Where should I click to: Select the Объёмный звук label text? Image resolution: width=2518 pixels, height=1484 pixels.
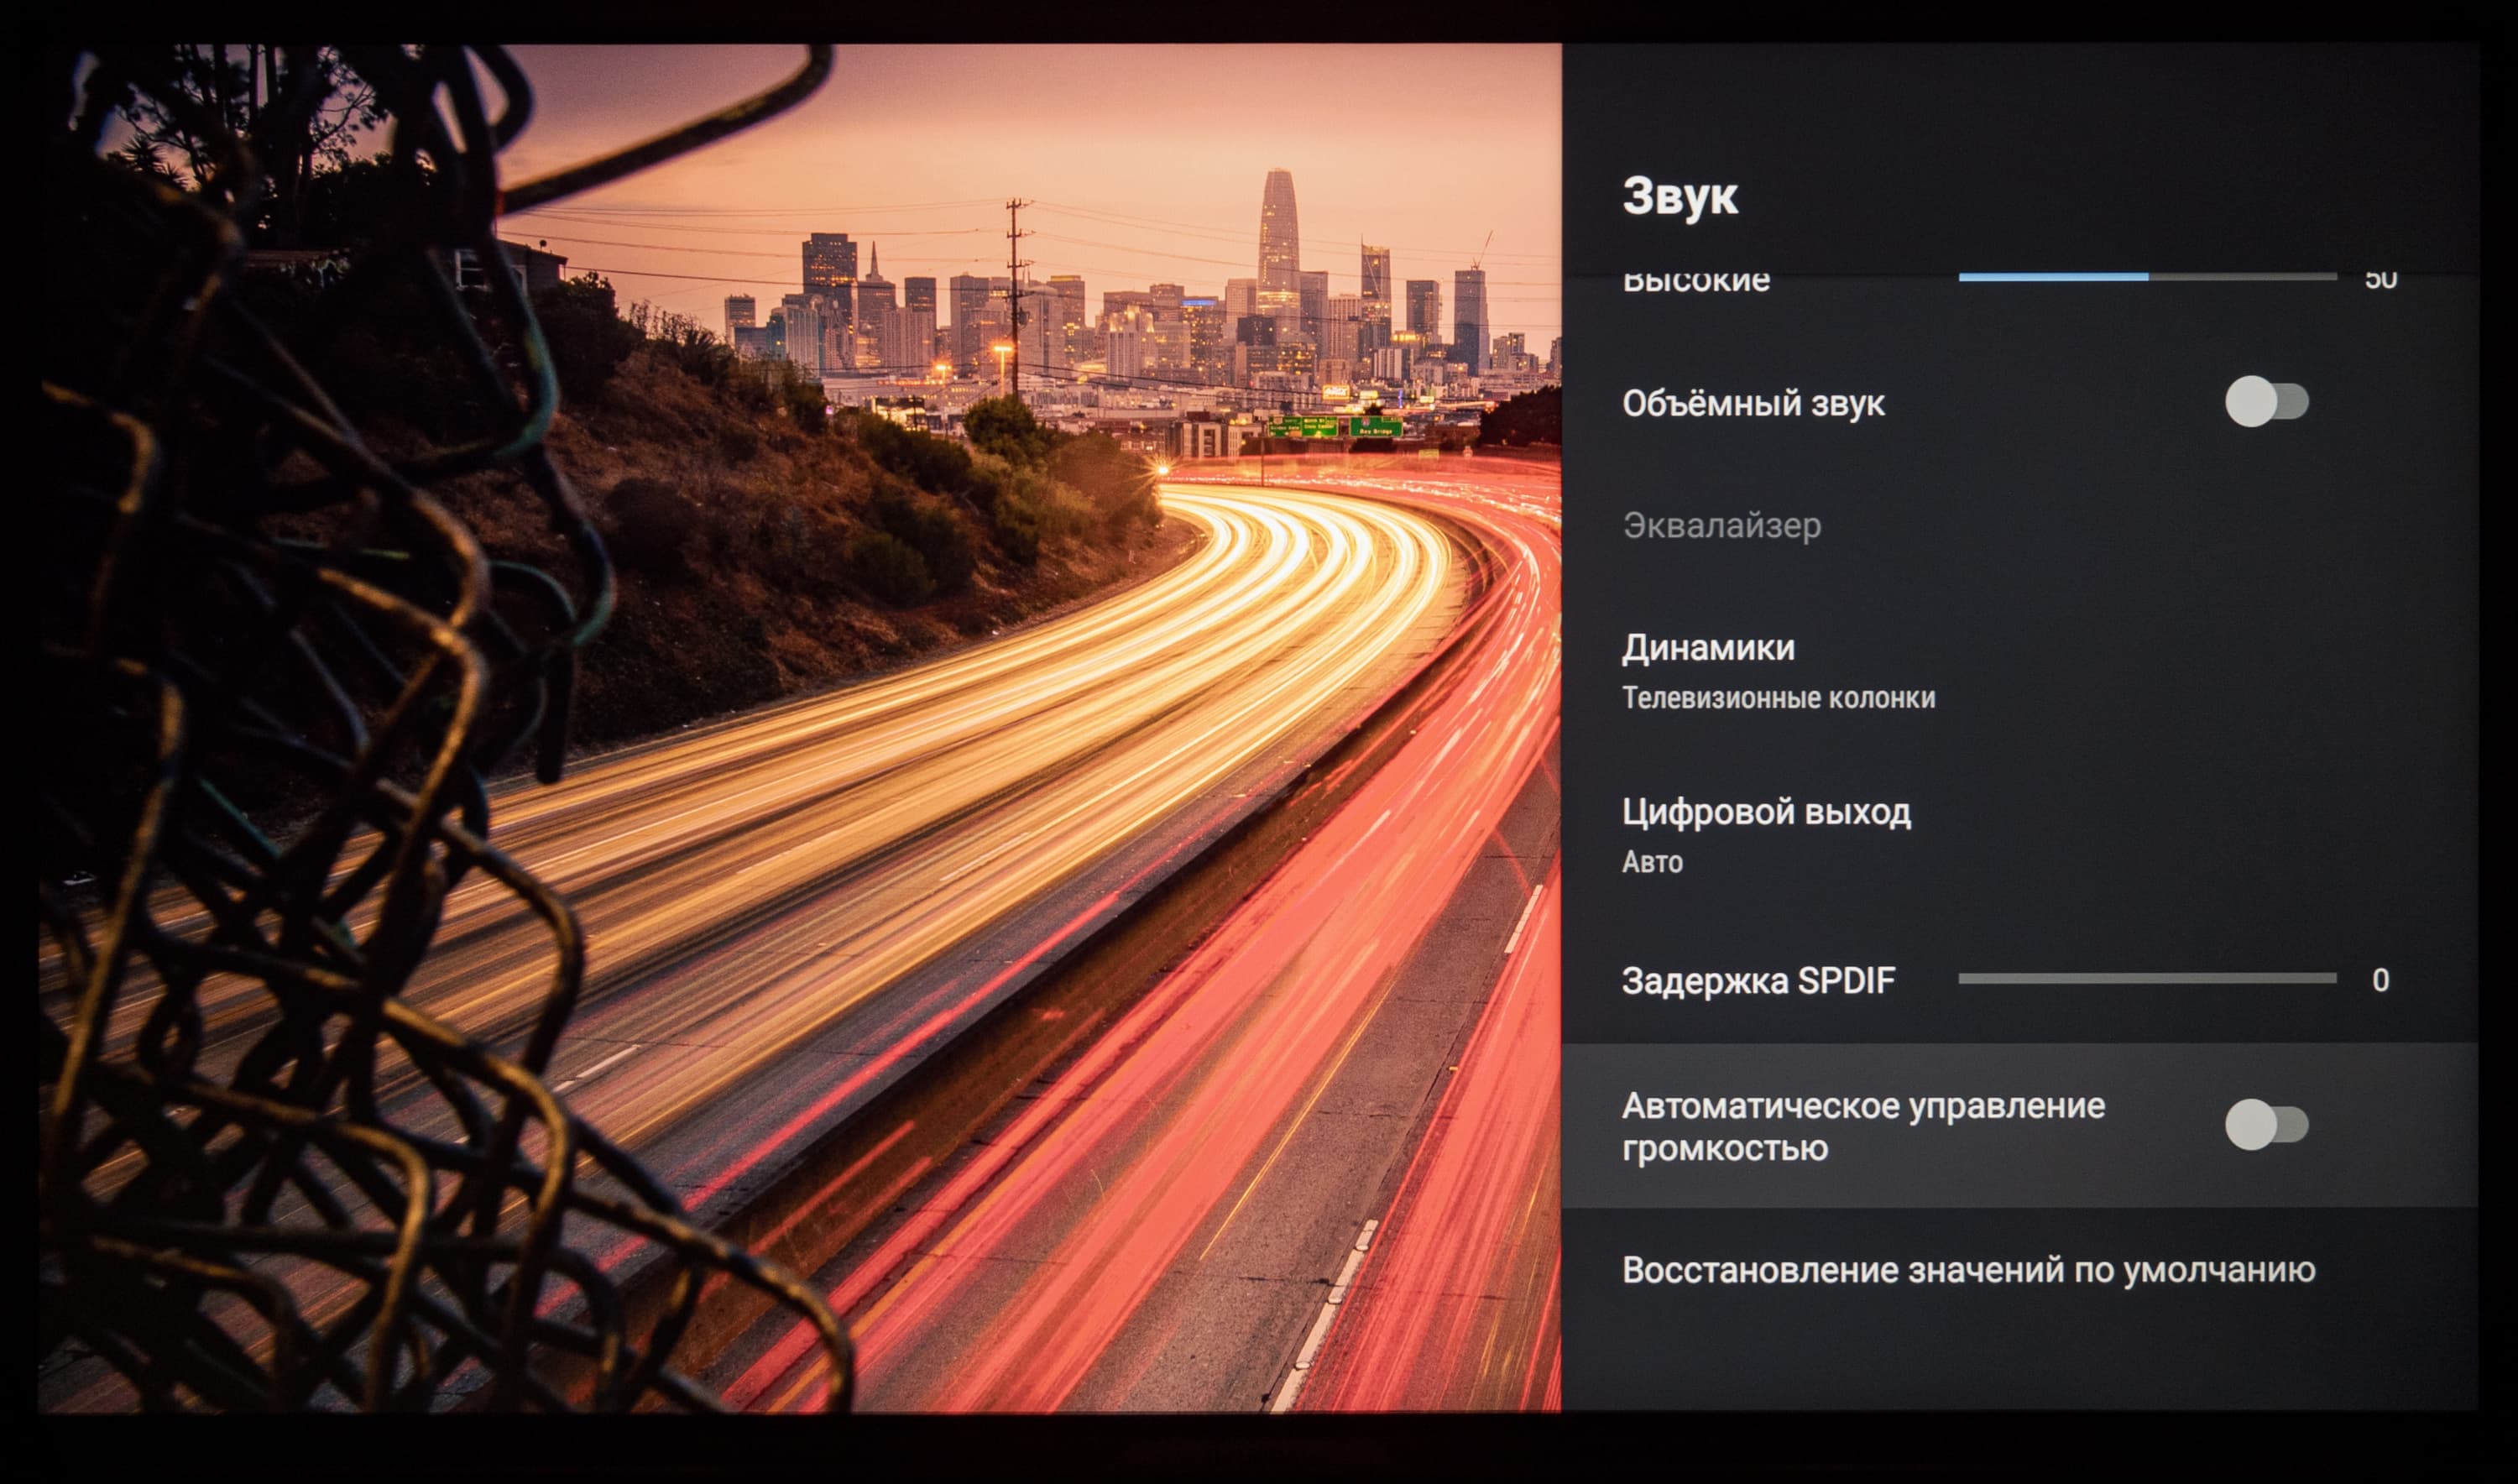click(1753, 404)
